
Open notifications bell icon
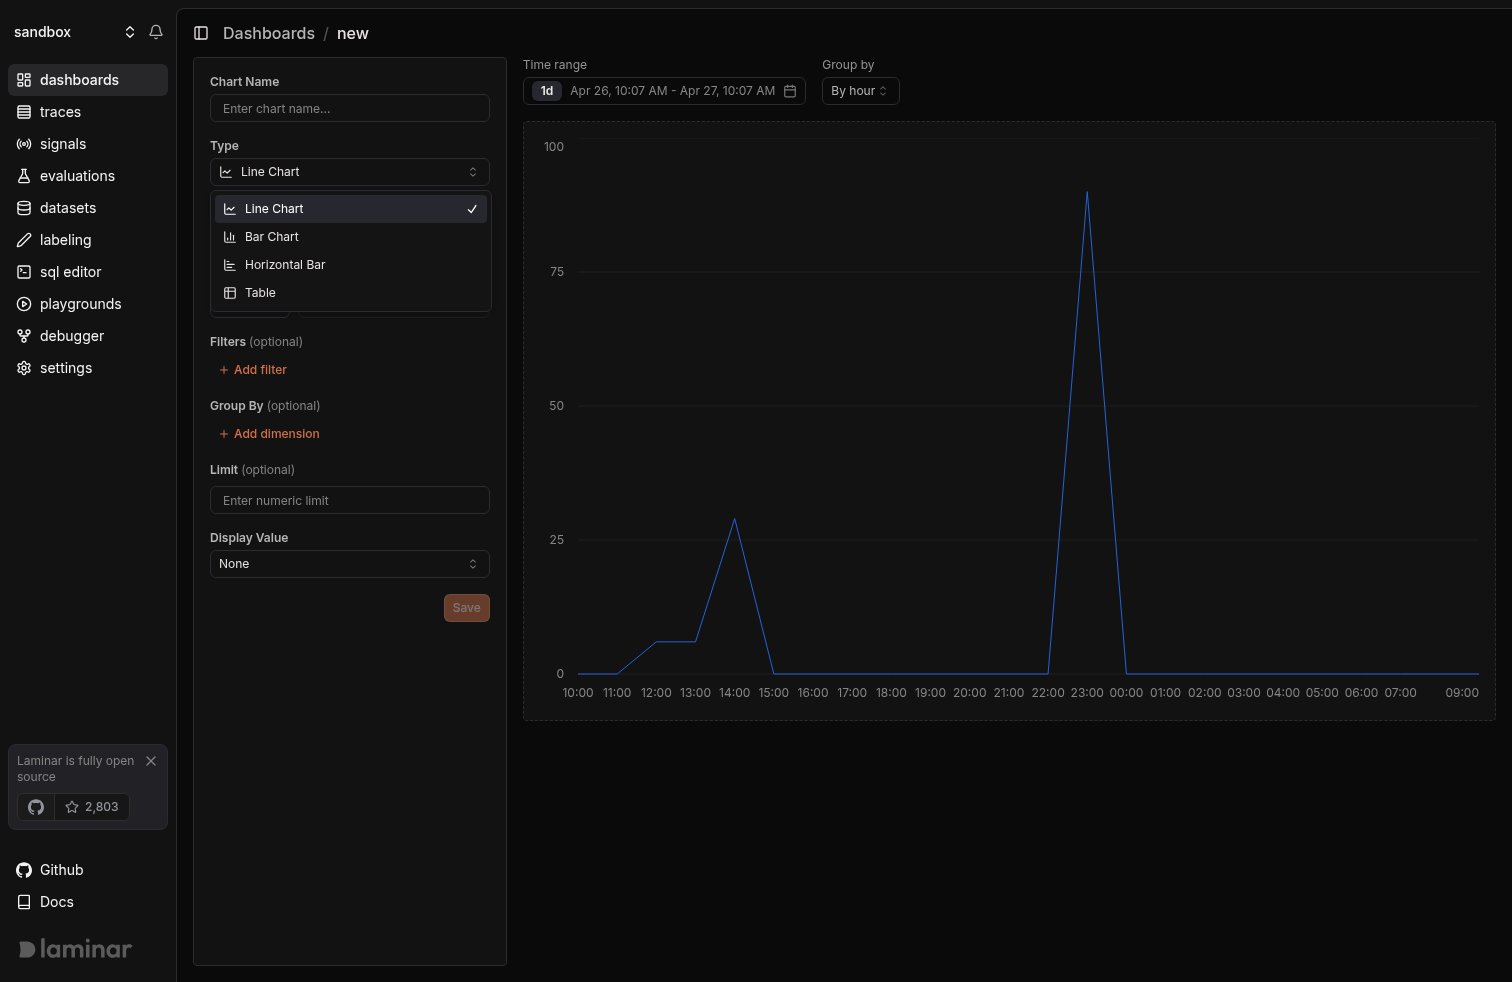coord(156,32)
